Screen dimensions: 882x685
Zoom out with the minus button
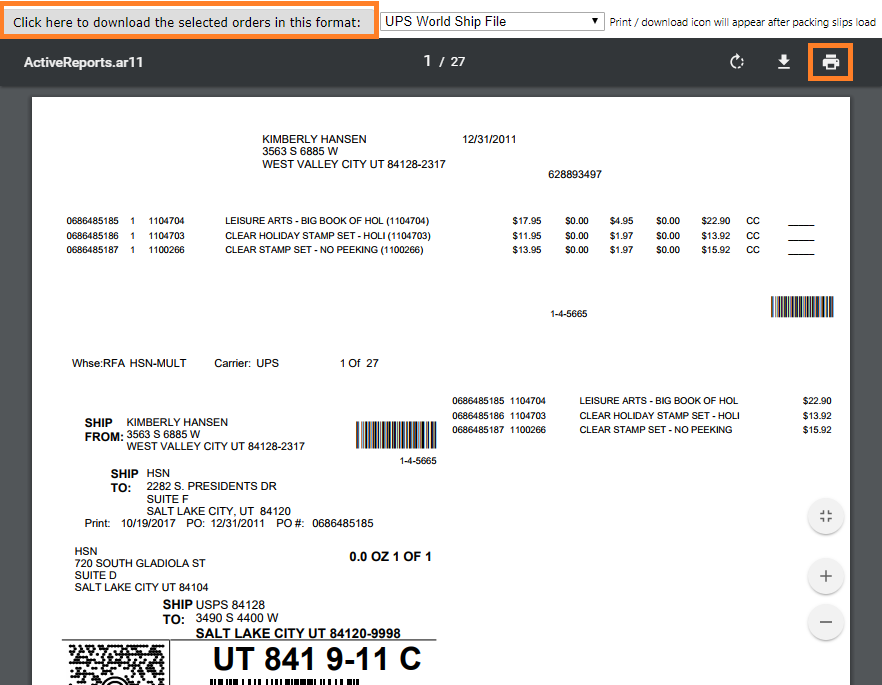coord(825,622)
